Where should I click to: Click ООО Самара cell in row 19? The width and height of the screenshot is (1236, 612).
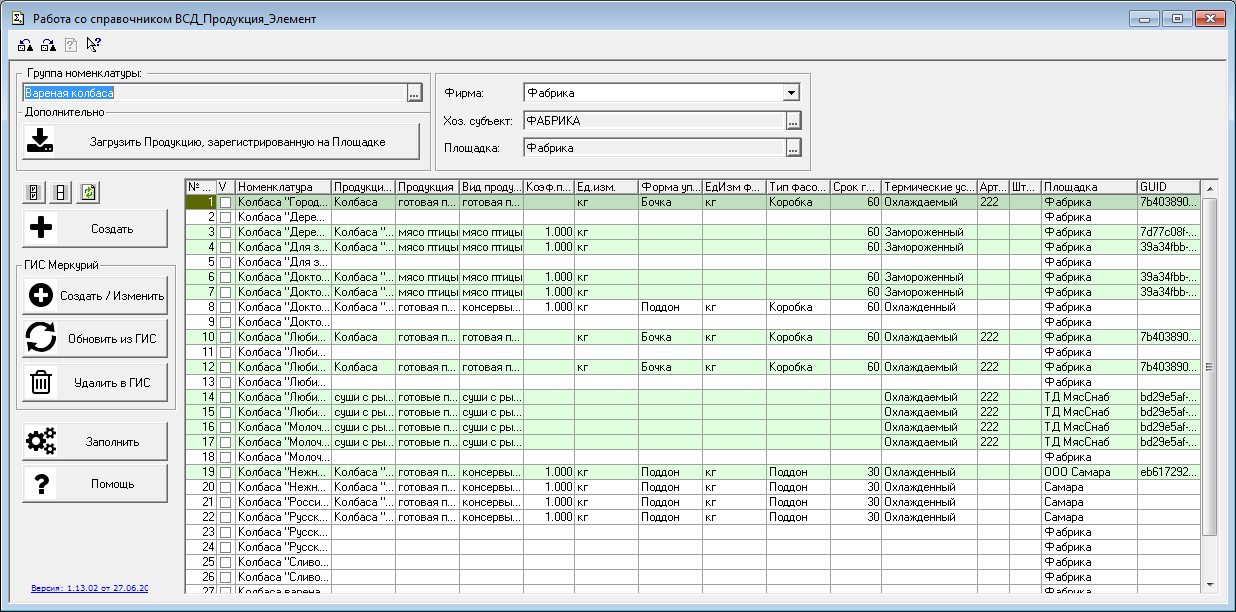point(1089,472)
